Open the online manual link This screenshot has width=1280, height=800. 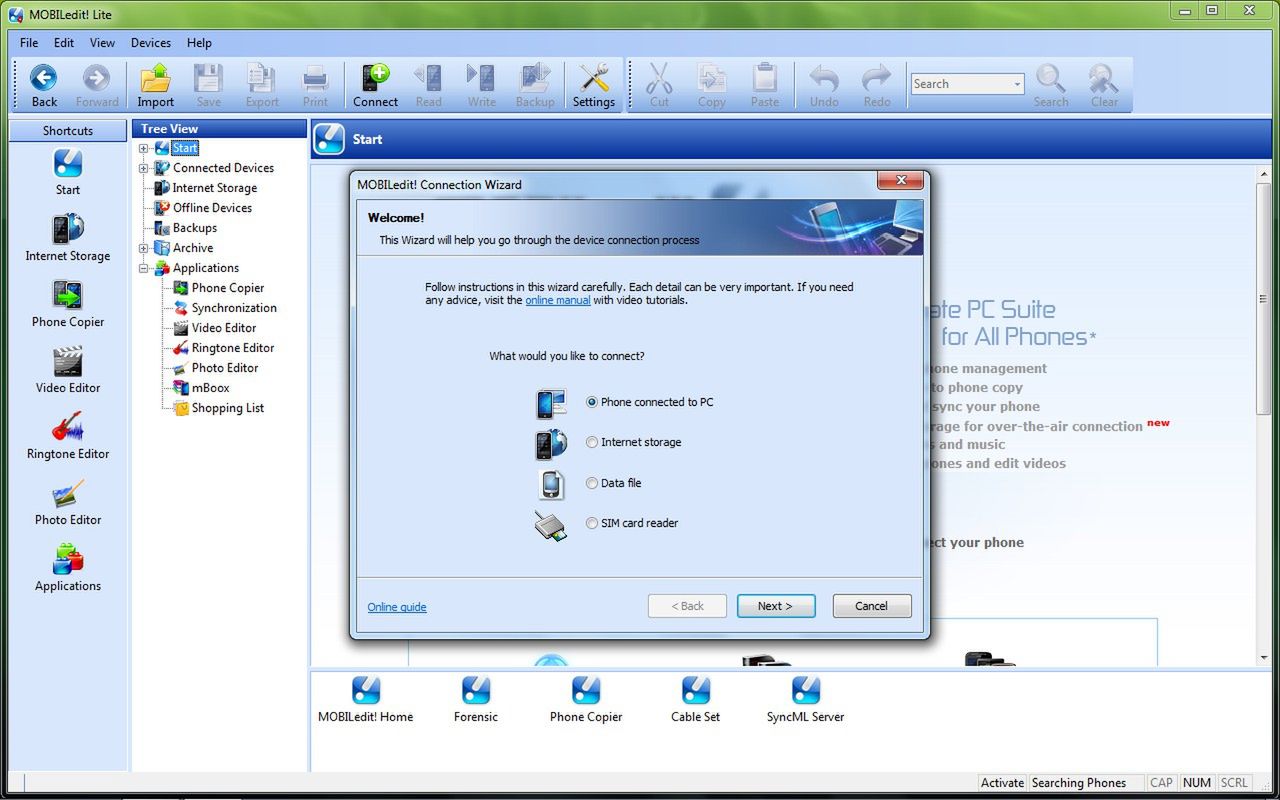[x=557, y=300]
